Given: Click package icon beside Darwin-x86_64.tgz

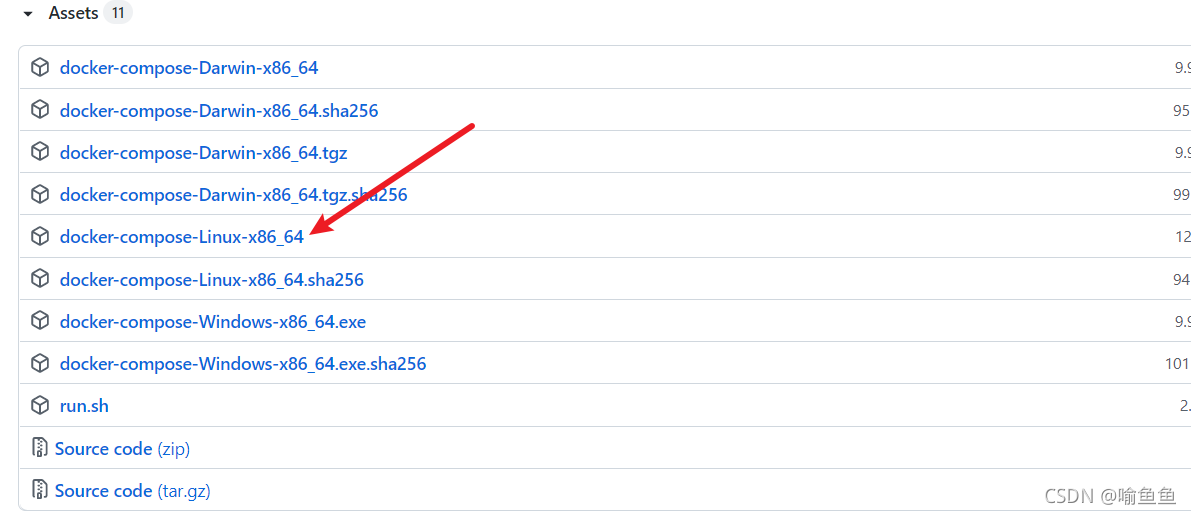Looking at the screenshot, I should (x=39, y=152).
